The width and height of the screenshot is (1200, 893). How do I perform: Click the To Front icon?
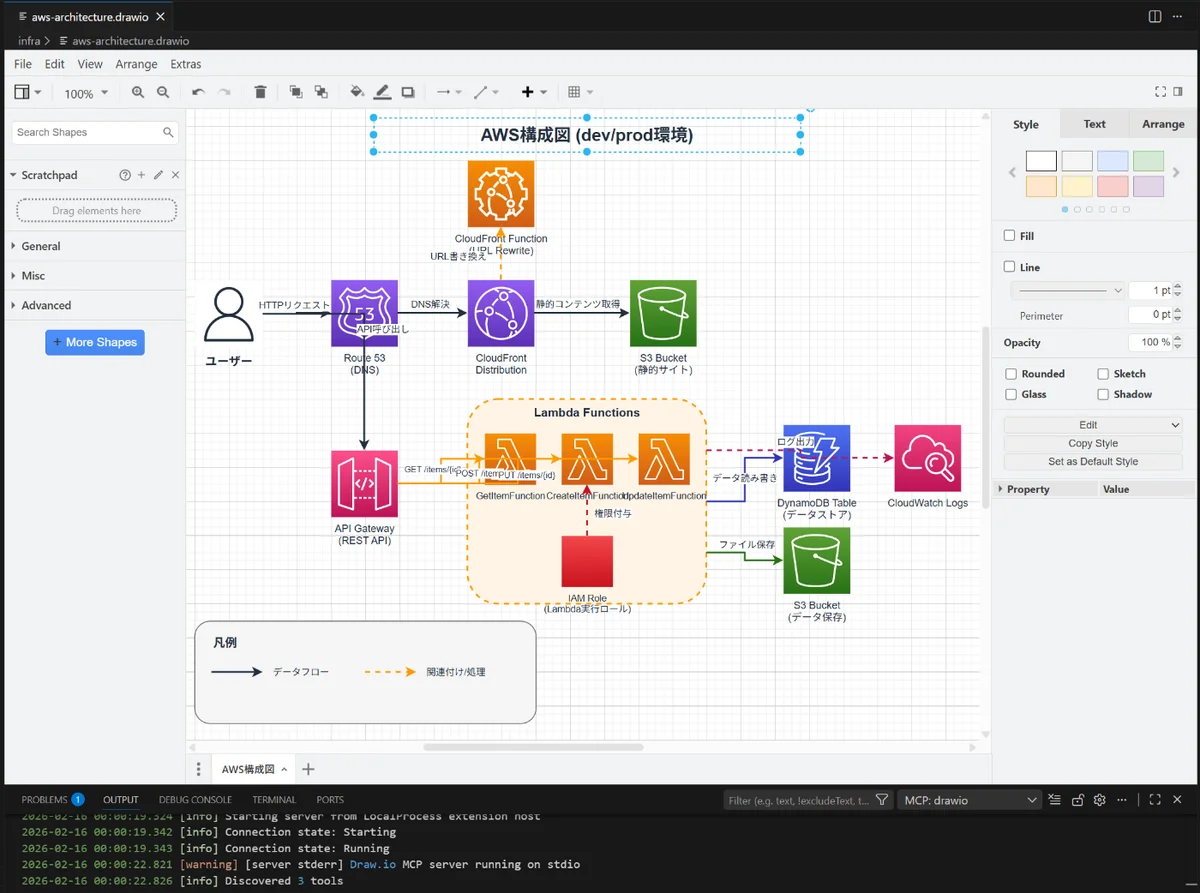click(x=296, y=91)
